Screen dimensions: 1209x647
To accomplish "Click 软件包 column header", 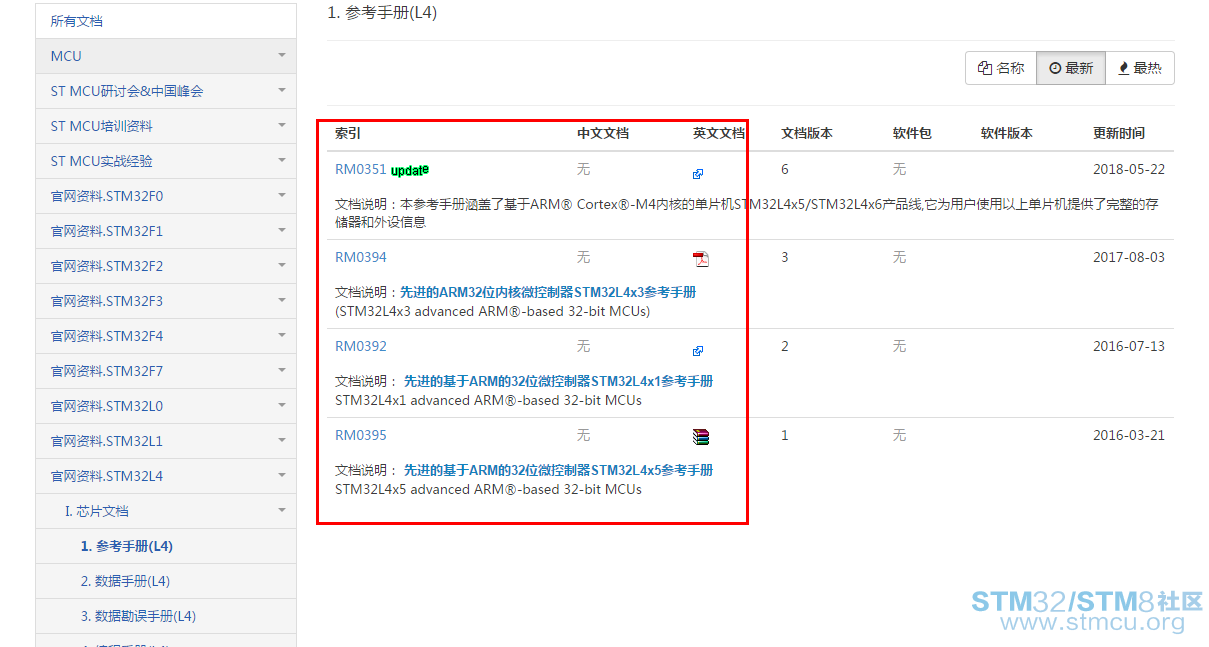I will coord(912,133).
